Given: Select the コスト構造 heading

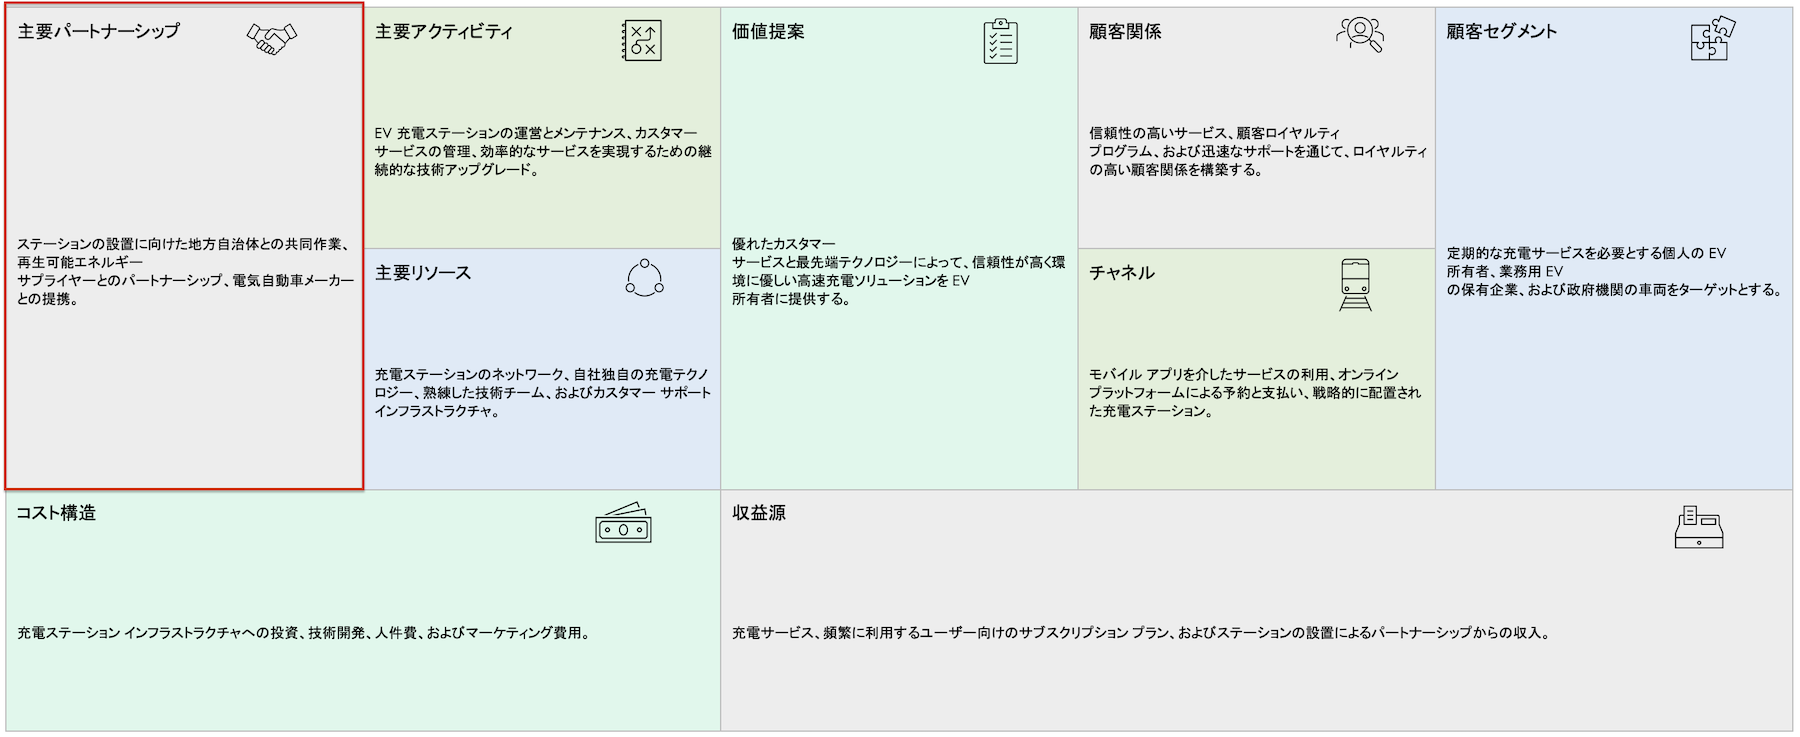Looking at the screenshot, I should click(x=56, y=513).
